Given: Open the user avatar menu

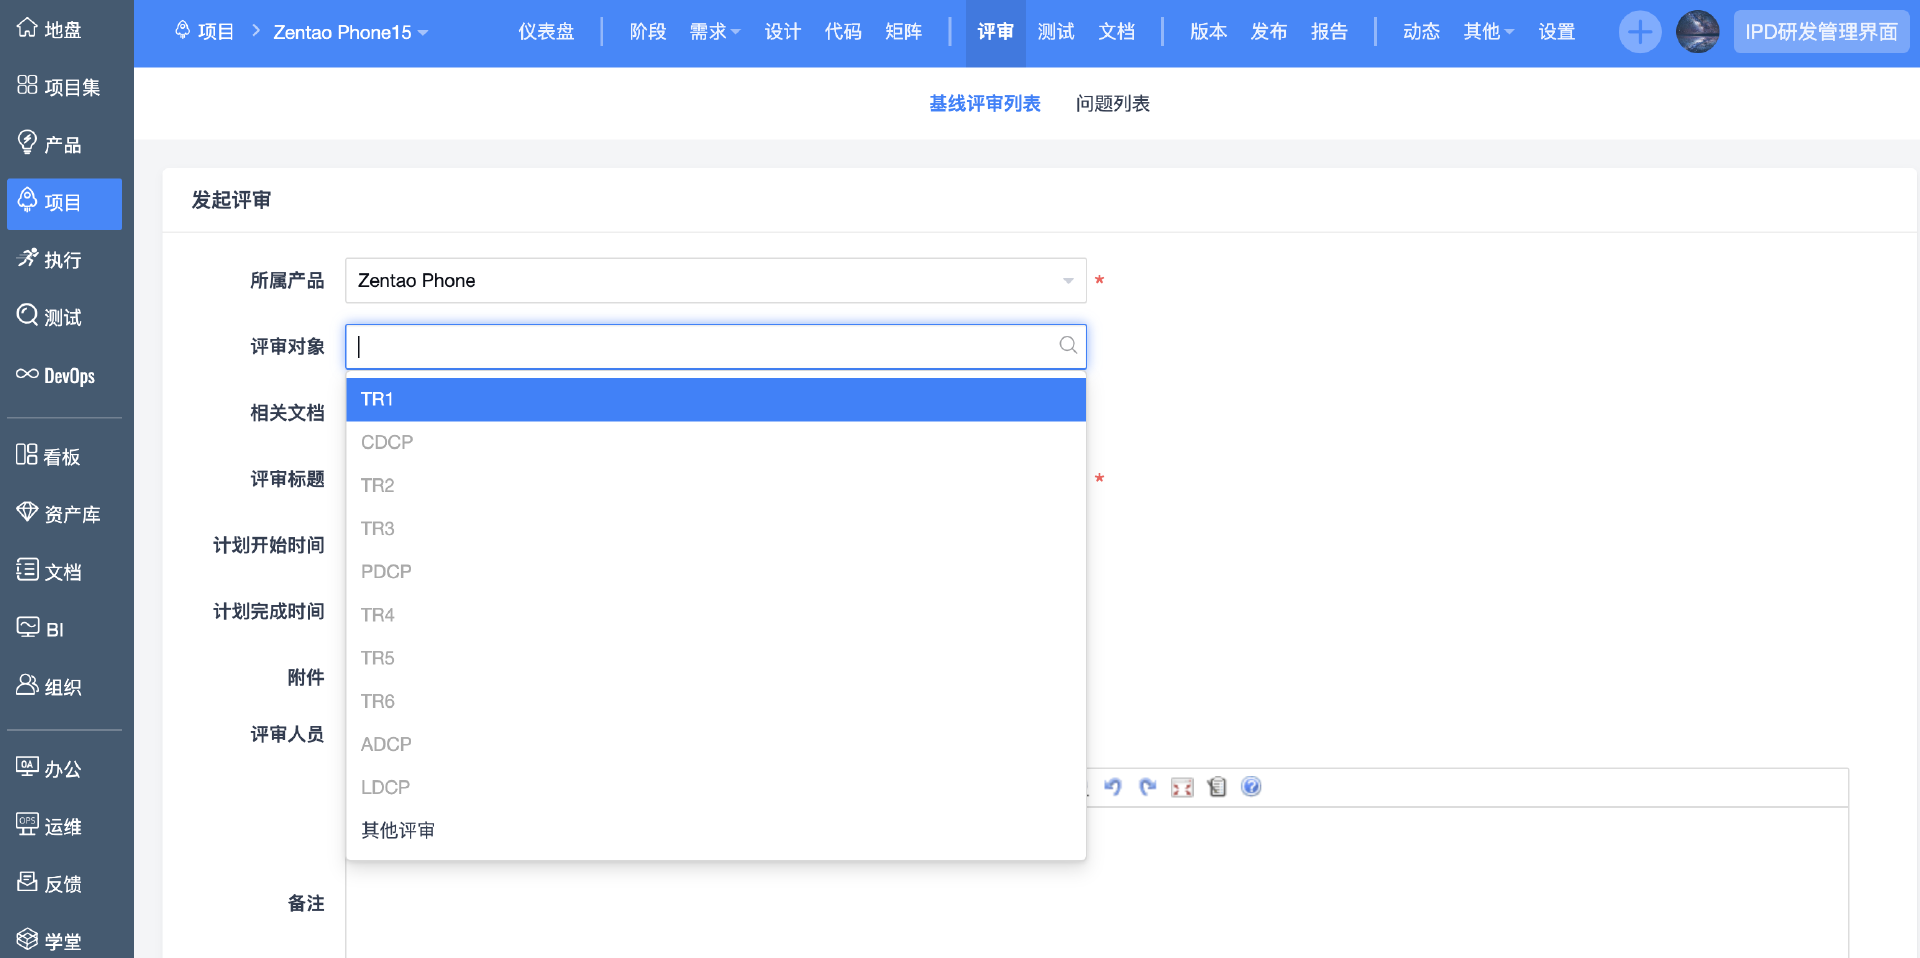Looking at the screenshot, I should pyautogui.click(x=1697, y=32).
